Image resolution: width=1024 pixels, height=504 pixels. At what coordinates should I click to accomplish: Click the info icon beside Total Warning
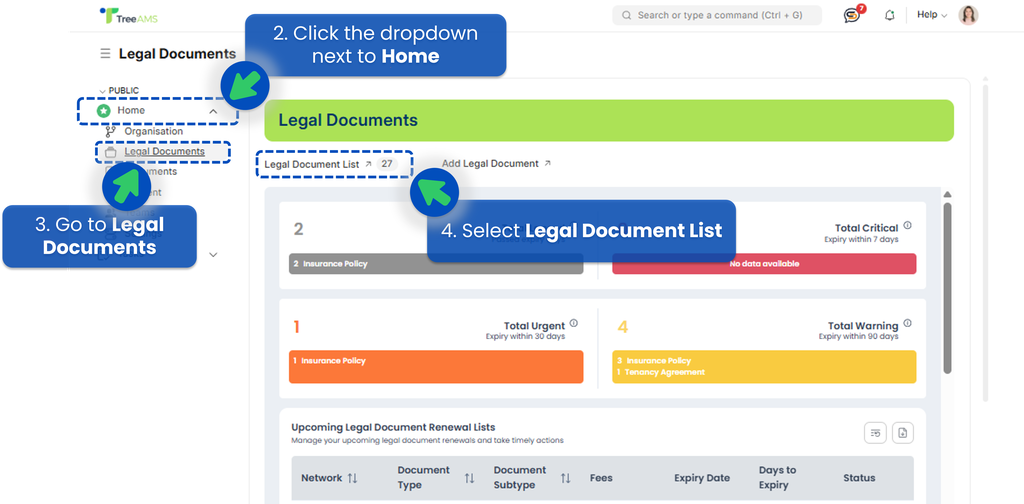(908, 324)
